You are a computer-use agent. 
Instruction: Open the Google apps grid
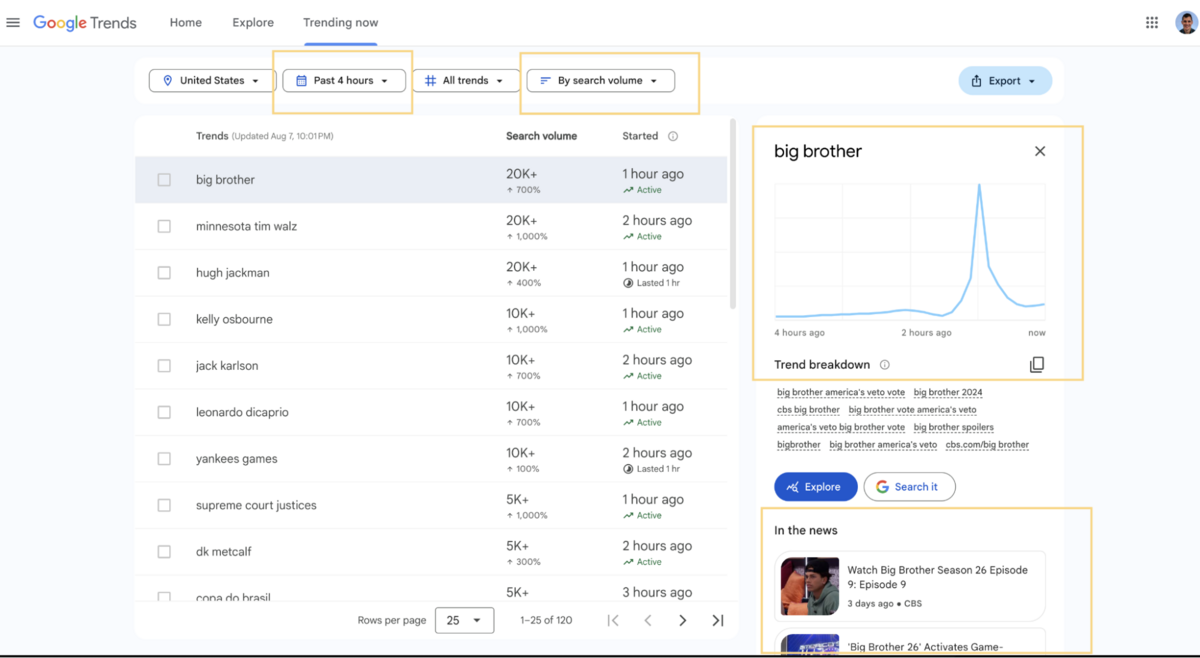pyautogui.click(x=1152, y=22)
